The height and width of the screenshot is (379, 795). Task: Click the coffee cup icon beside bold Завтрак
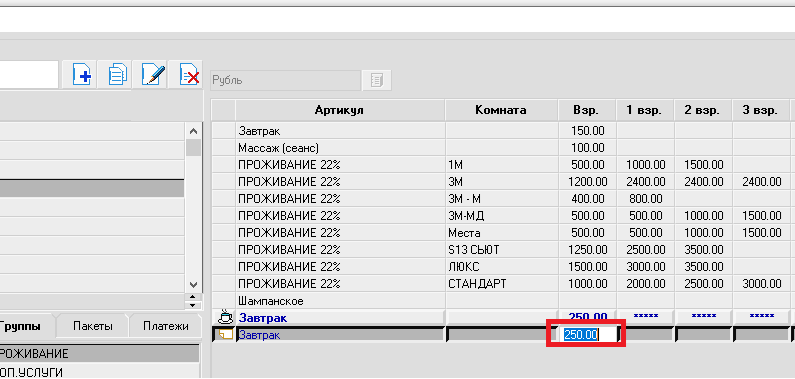225,317
